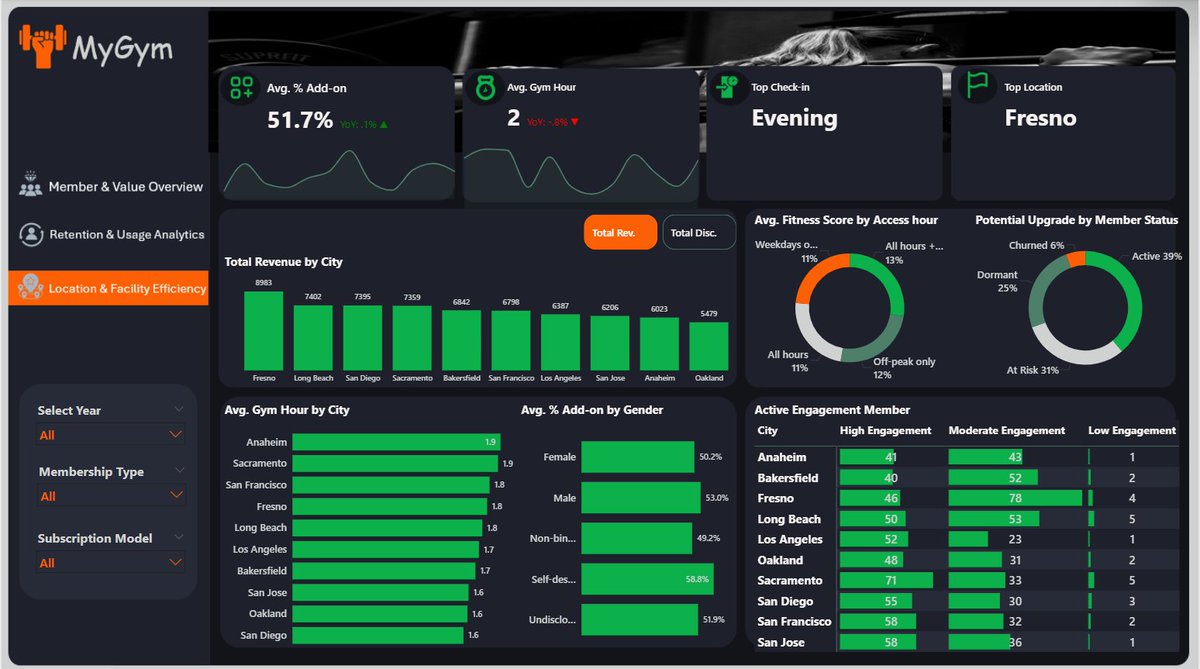Screen dimensions: 1200x669
Task: Click the MyGym fist dumbbell logo
Action: point(41,47)
